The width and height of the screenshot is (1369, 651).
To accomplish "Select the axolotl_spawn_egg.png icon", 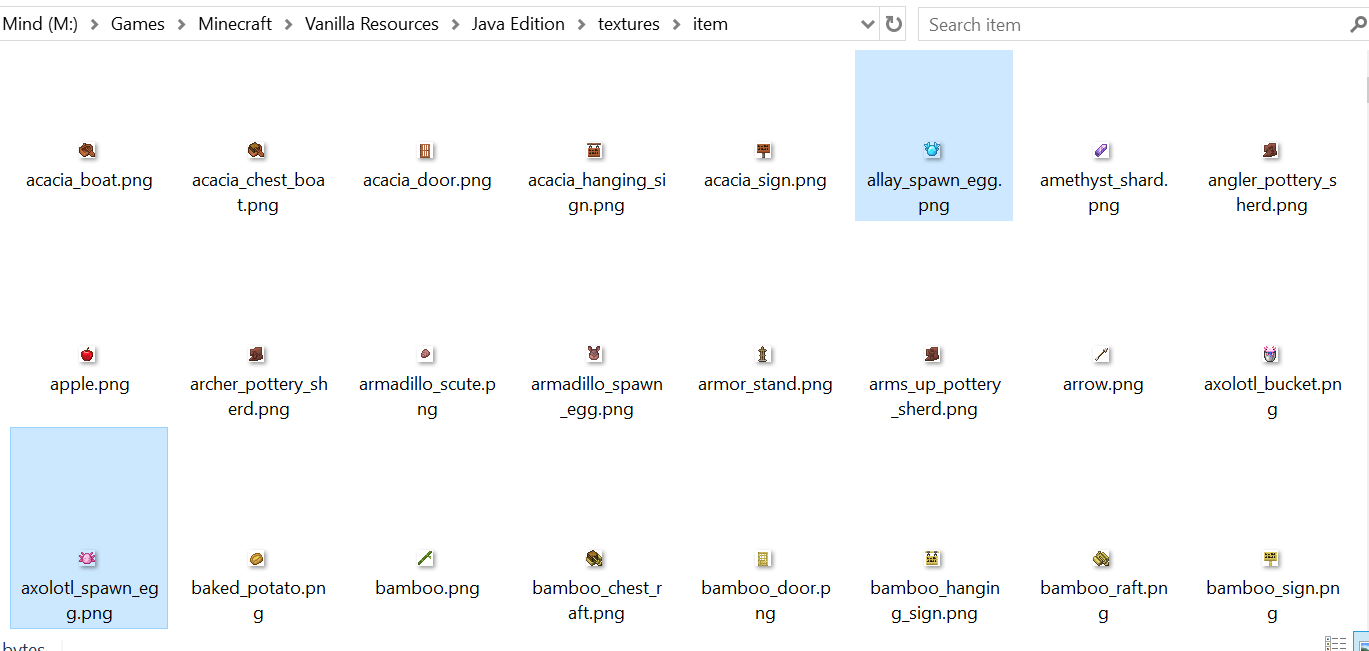I will point(88,558).
